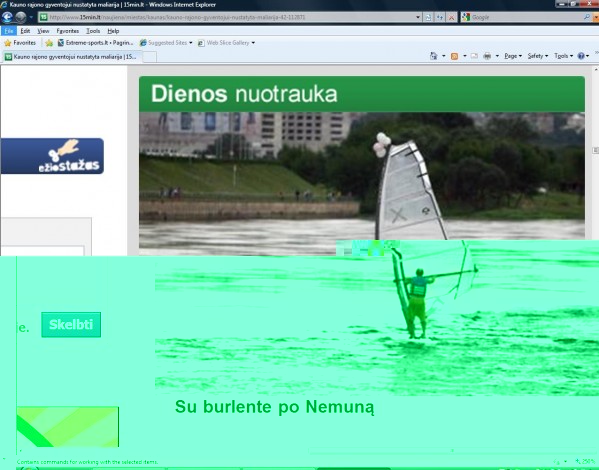Click the Compatibility View icon

pos(429,17)
